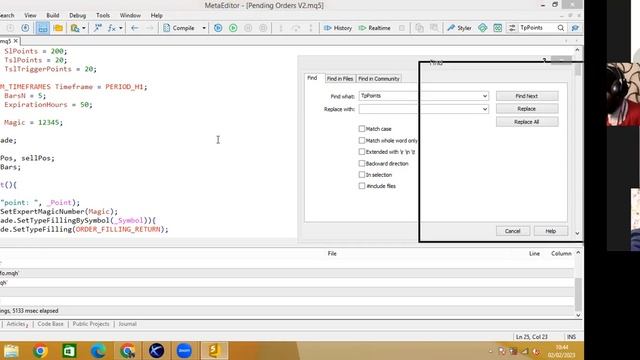Image resolution: width=640 pixels, height=360 pixels.
Task: Enable Match whole word only
Action: (362, 140)
